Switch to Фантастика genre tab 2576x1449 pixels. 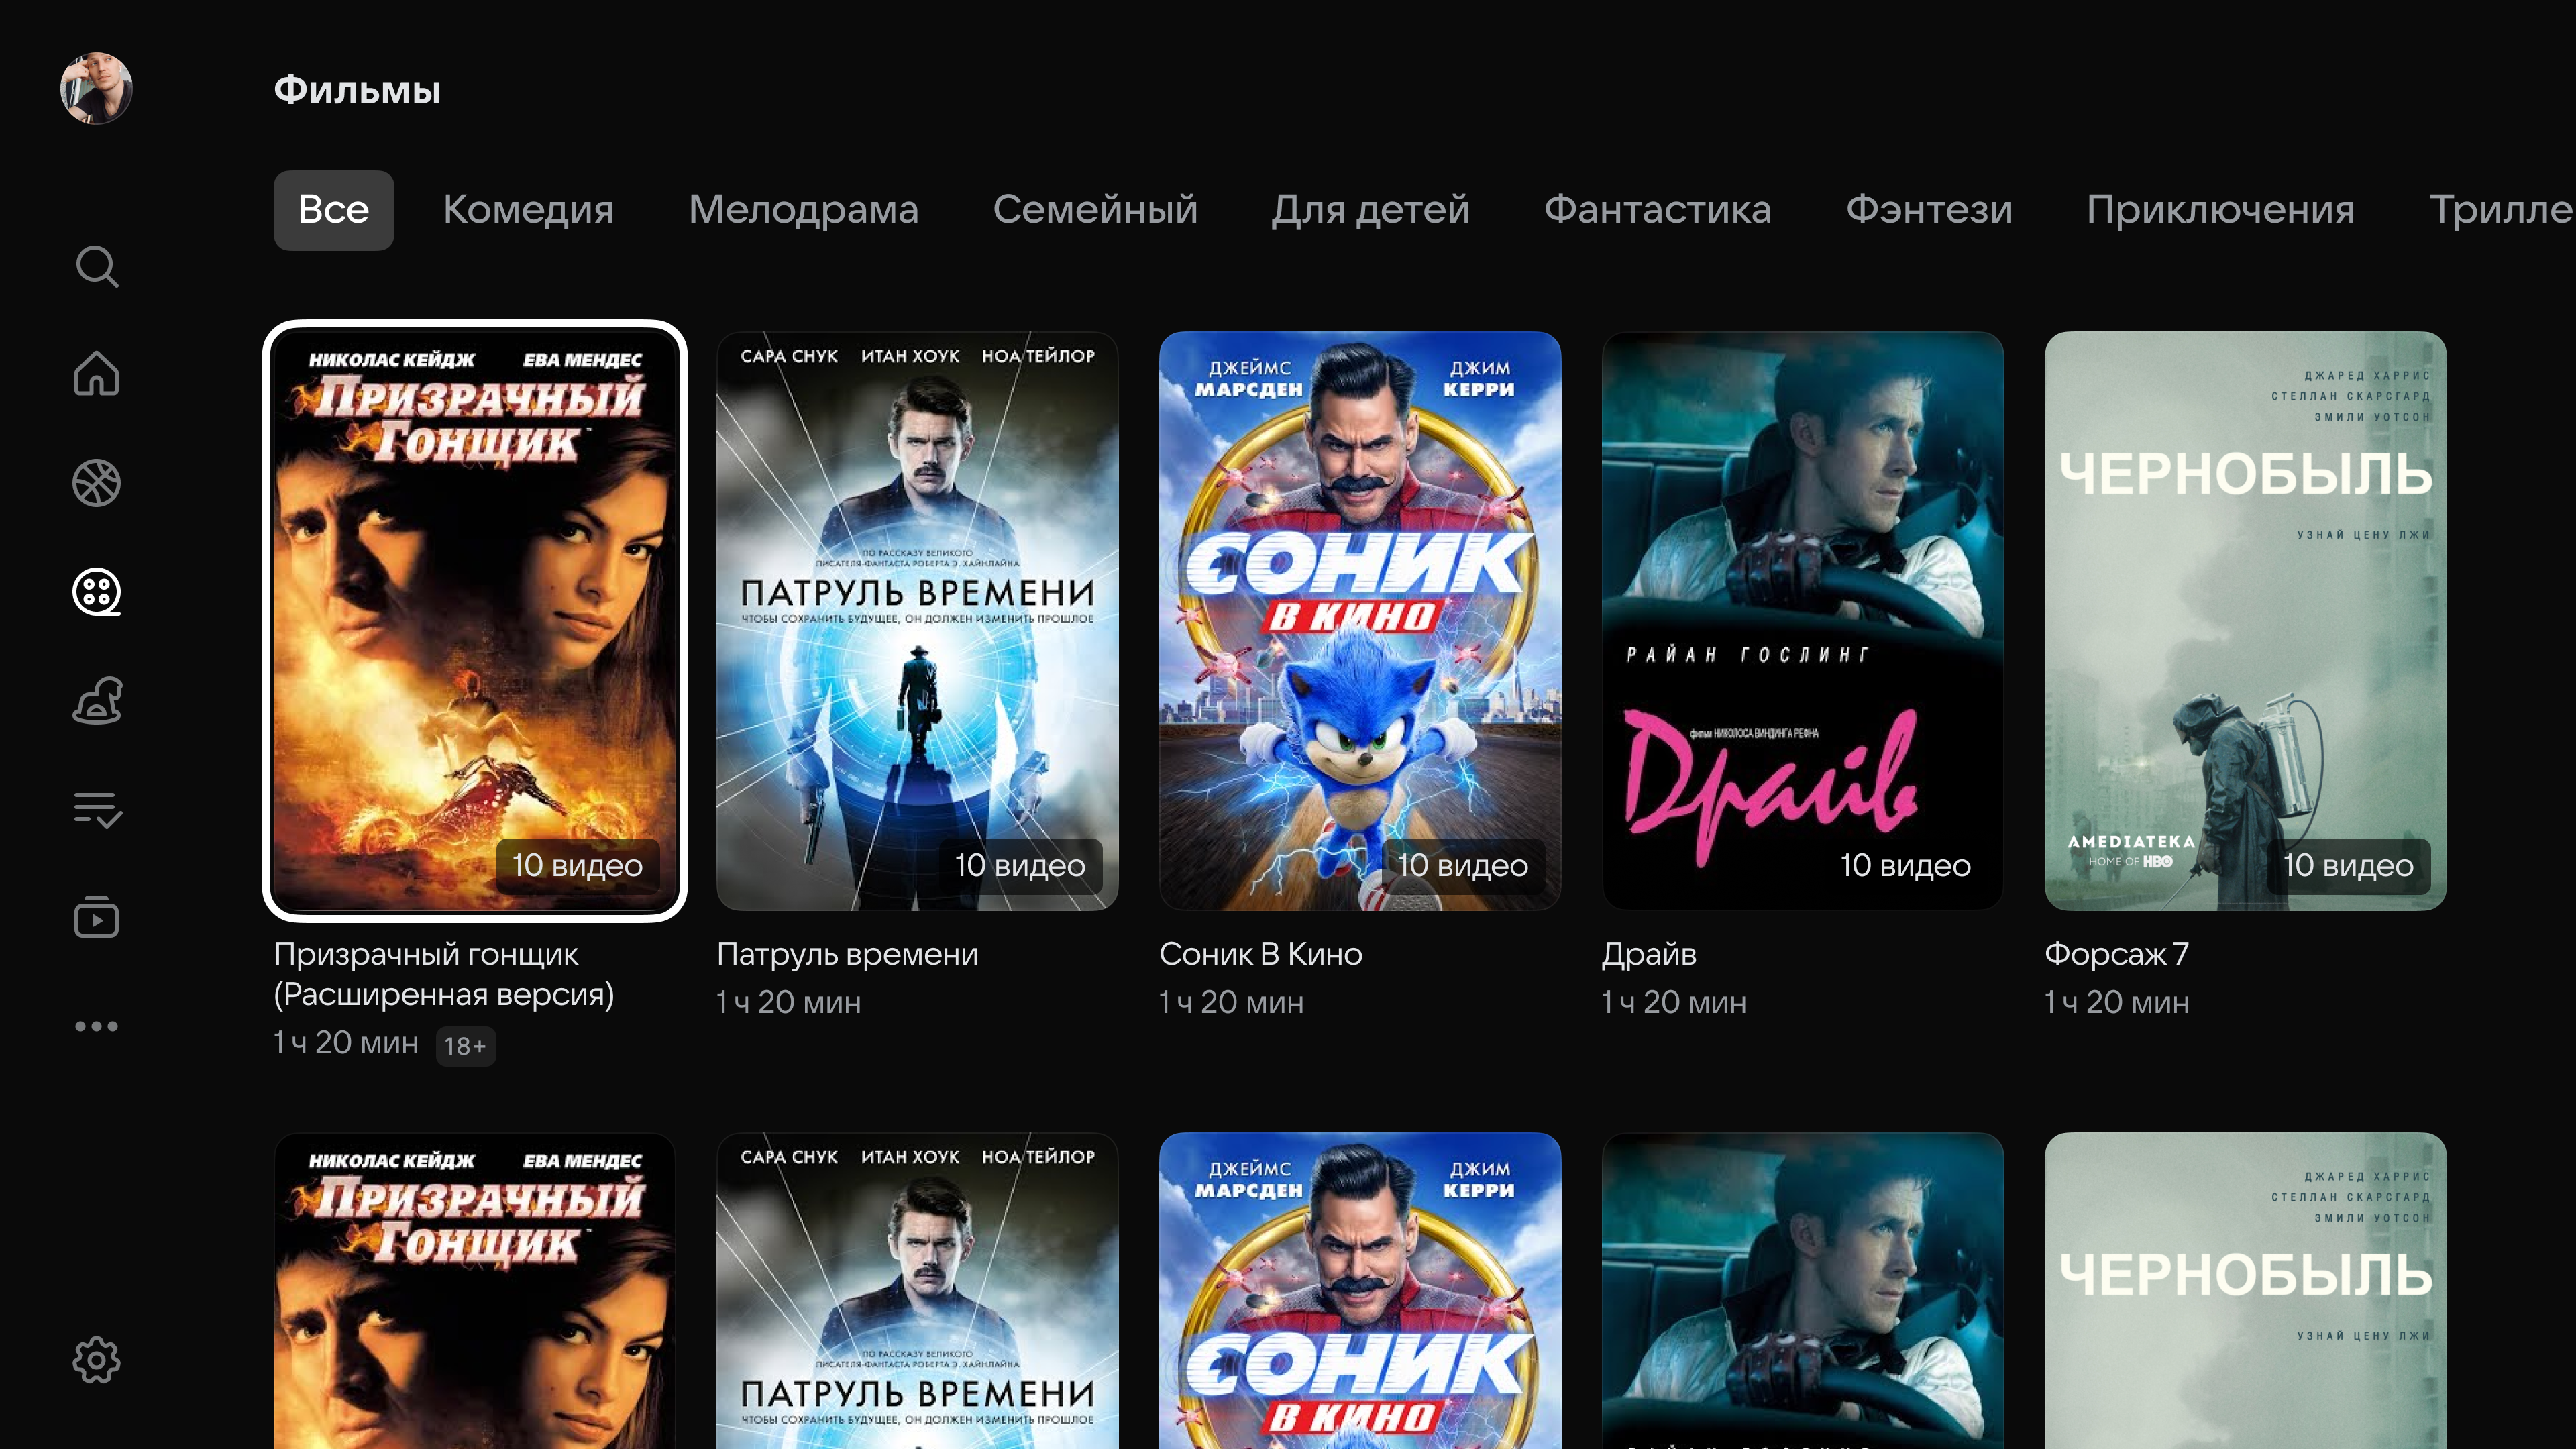(1657, 210)
